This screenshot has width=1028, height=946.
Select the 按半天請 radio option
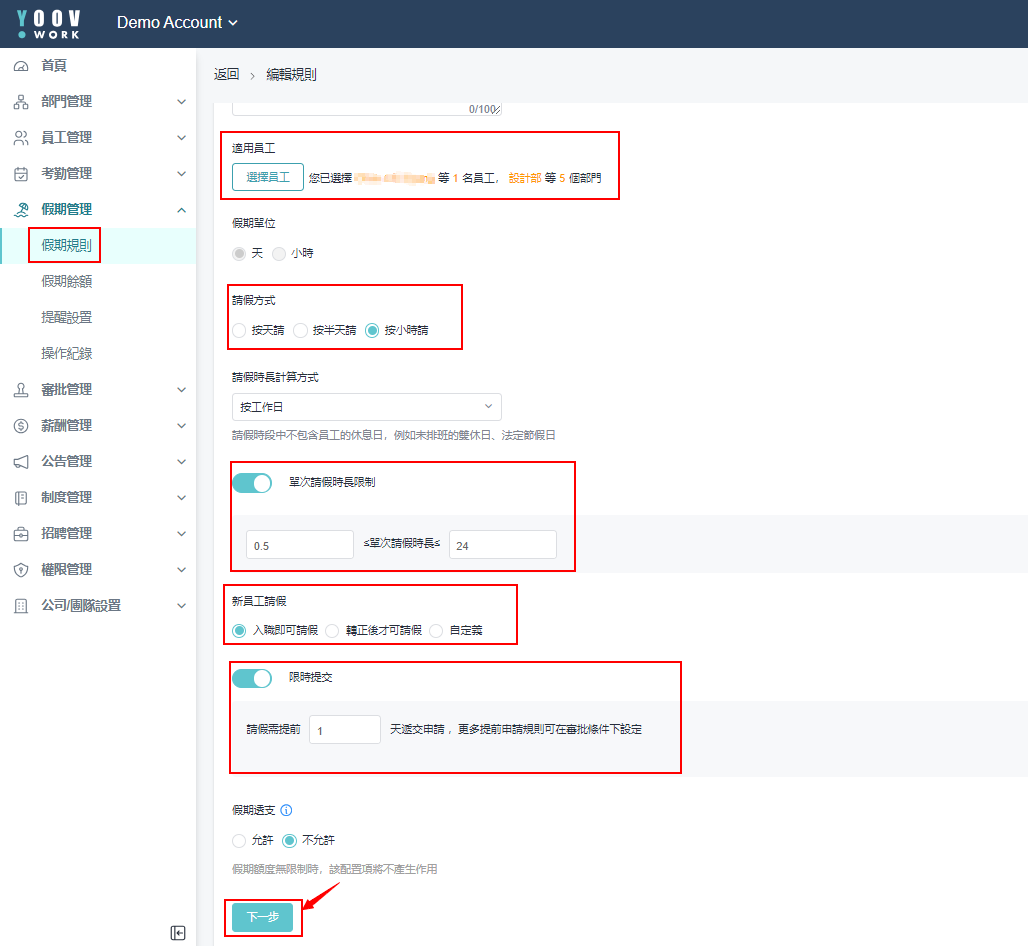coord(300,330)
